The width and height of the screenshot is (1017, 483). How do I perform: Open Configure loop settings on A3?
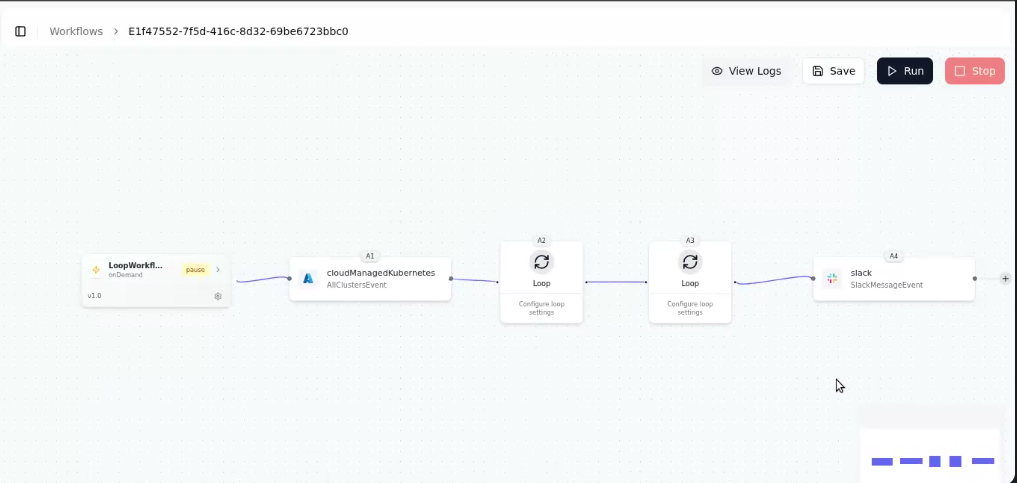coord(690,308)
